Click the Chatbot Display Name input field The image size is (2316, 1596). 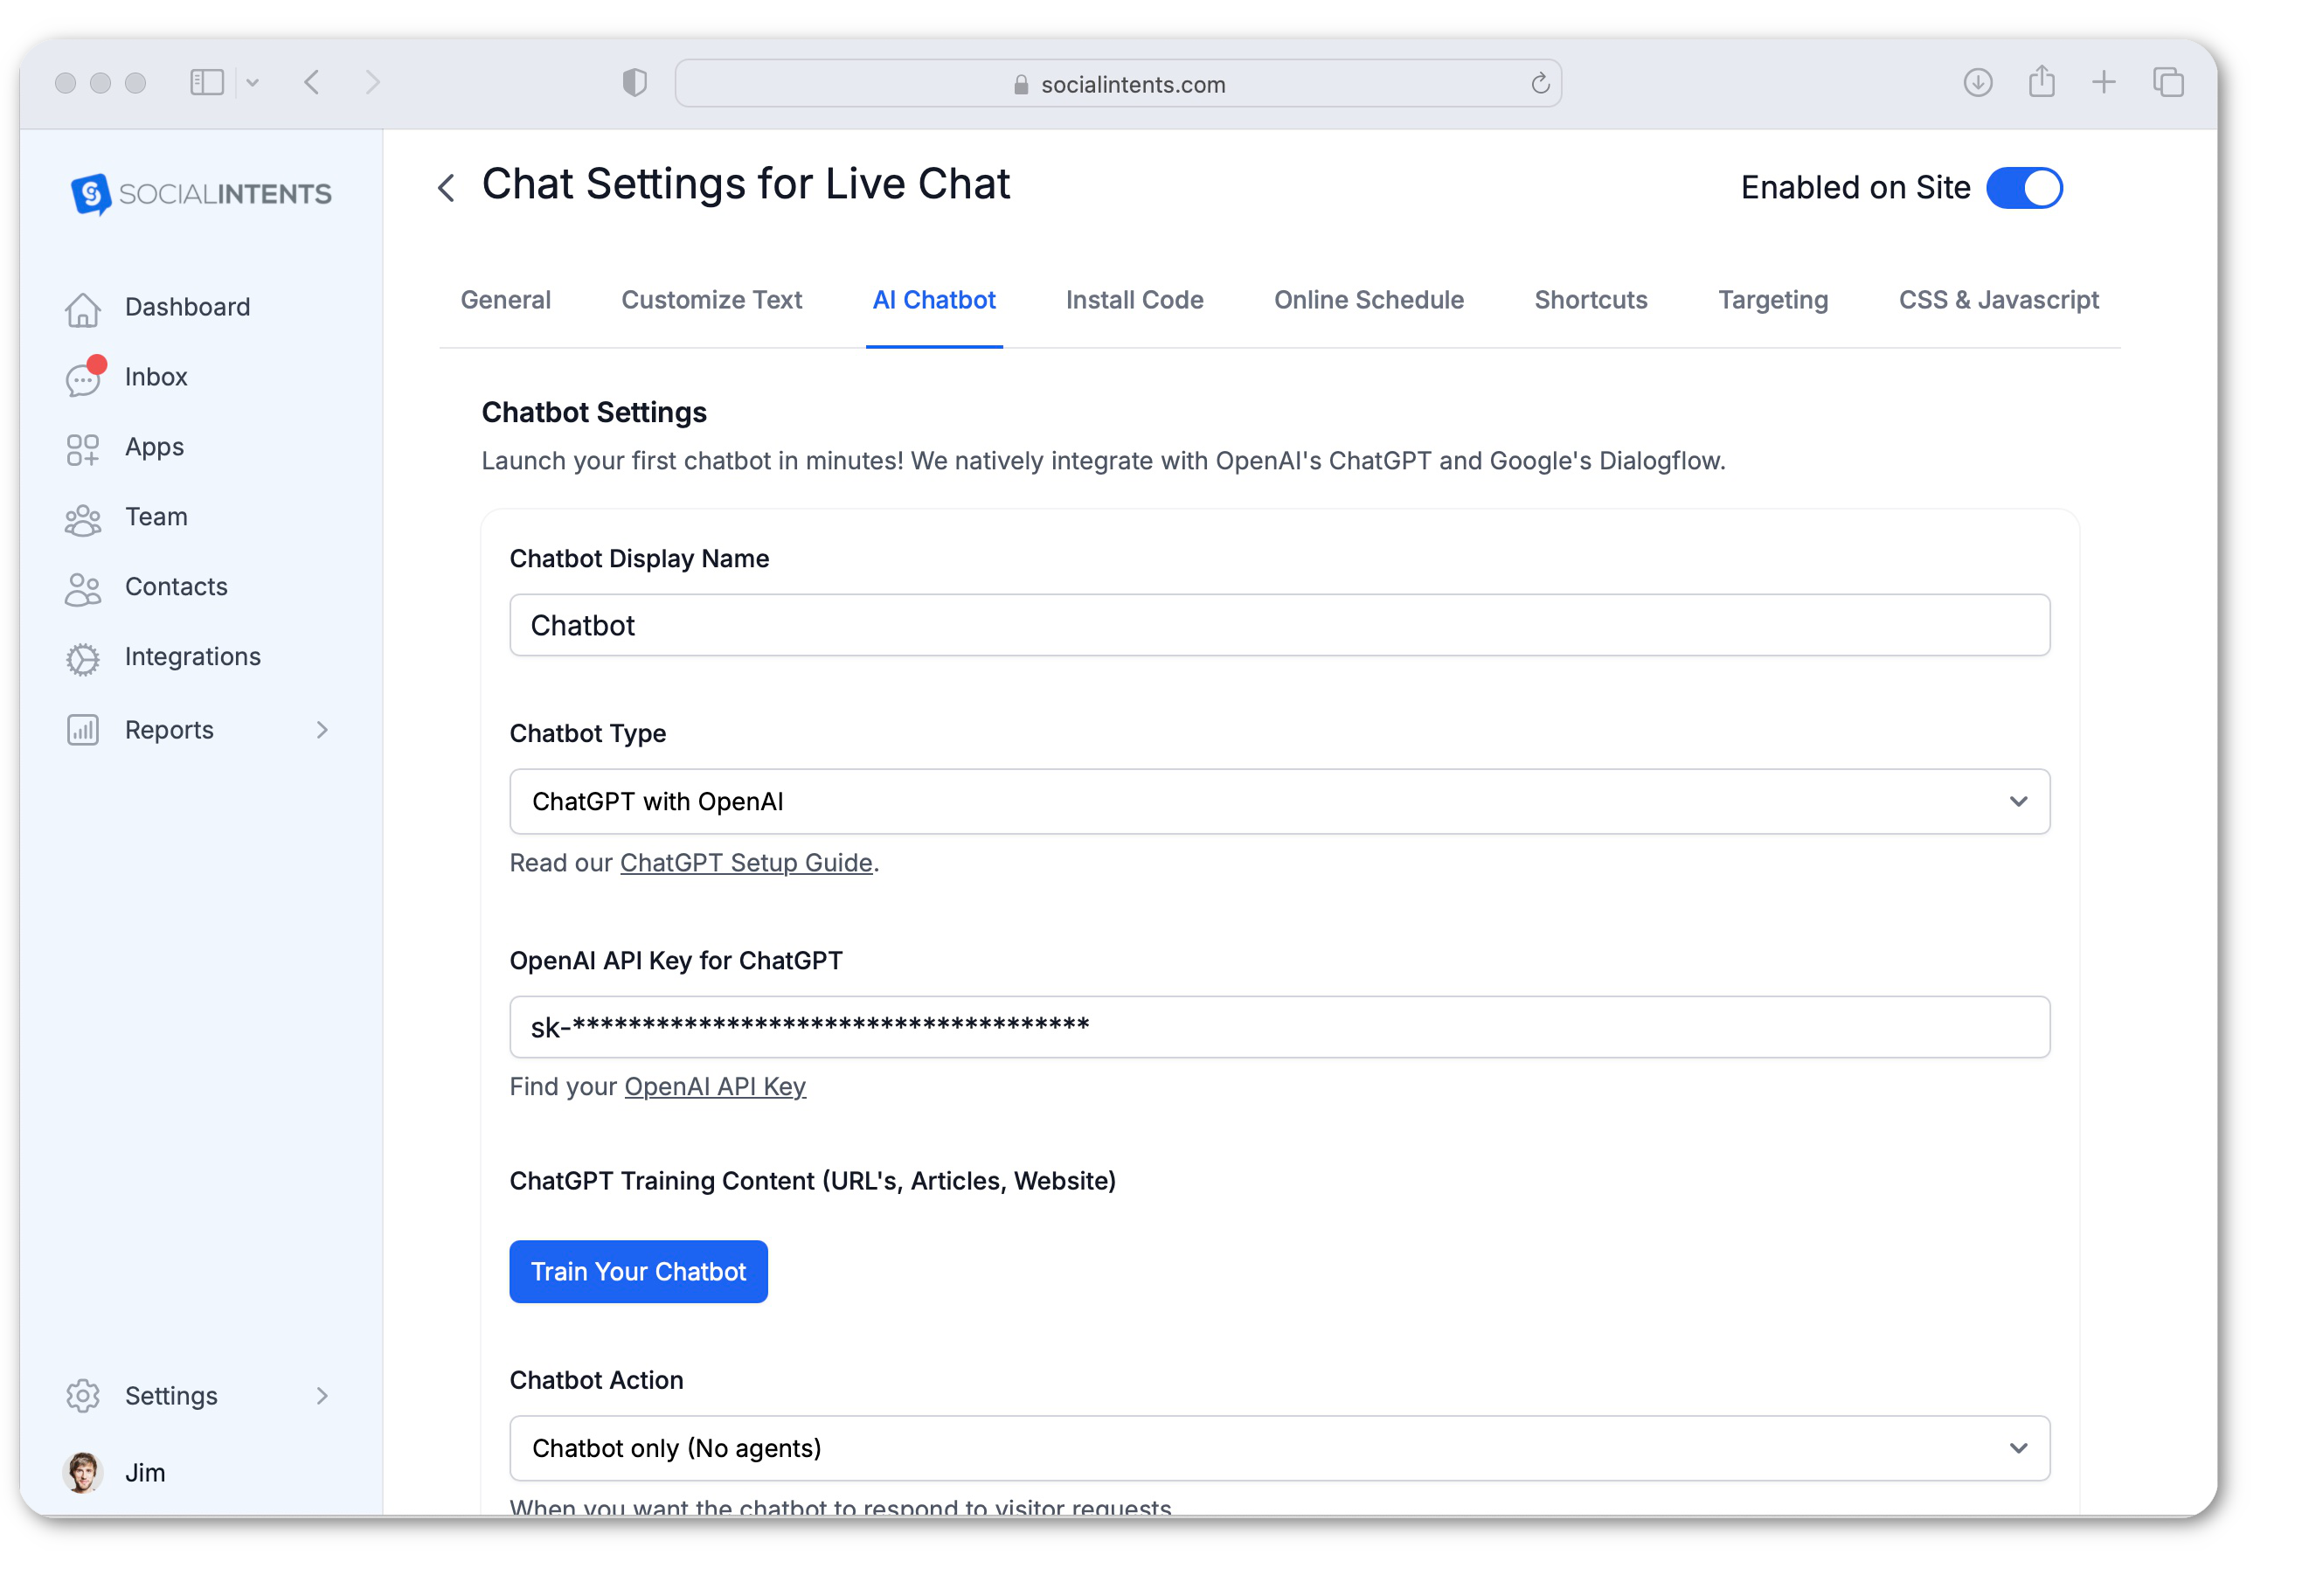click(1278, 623)
